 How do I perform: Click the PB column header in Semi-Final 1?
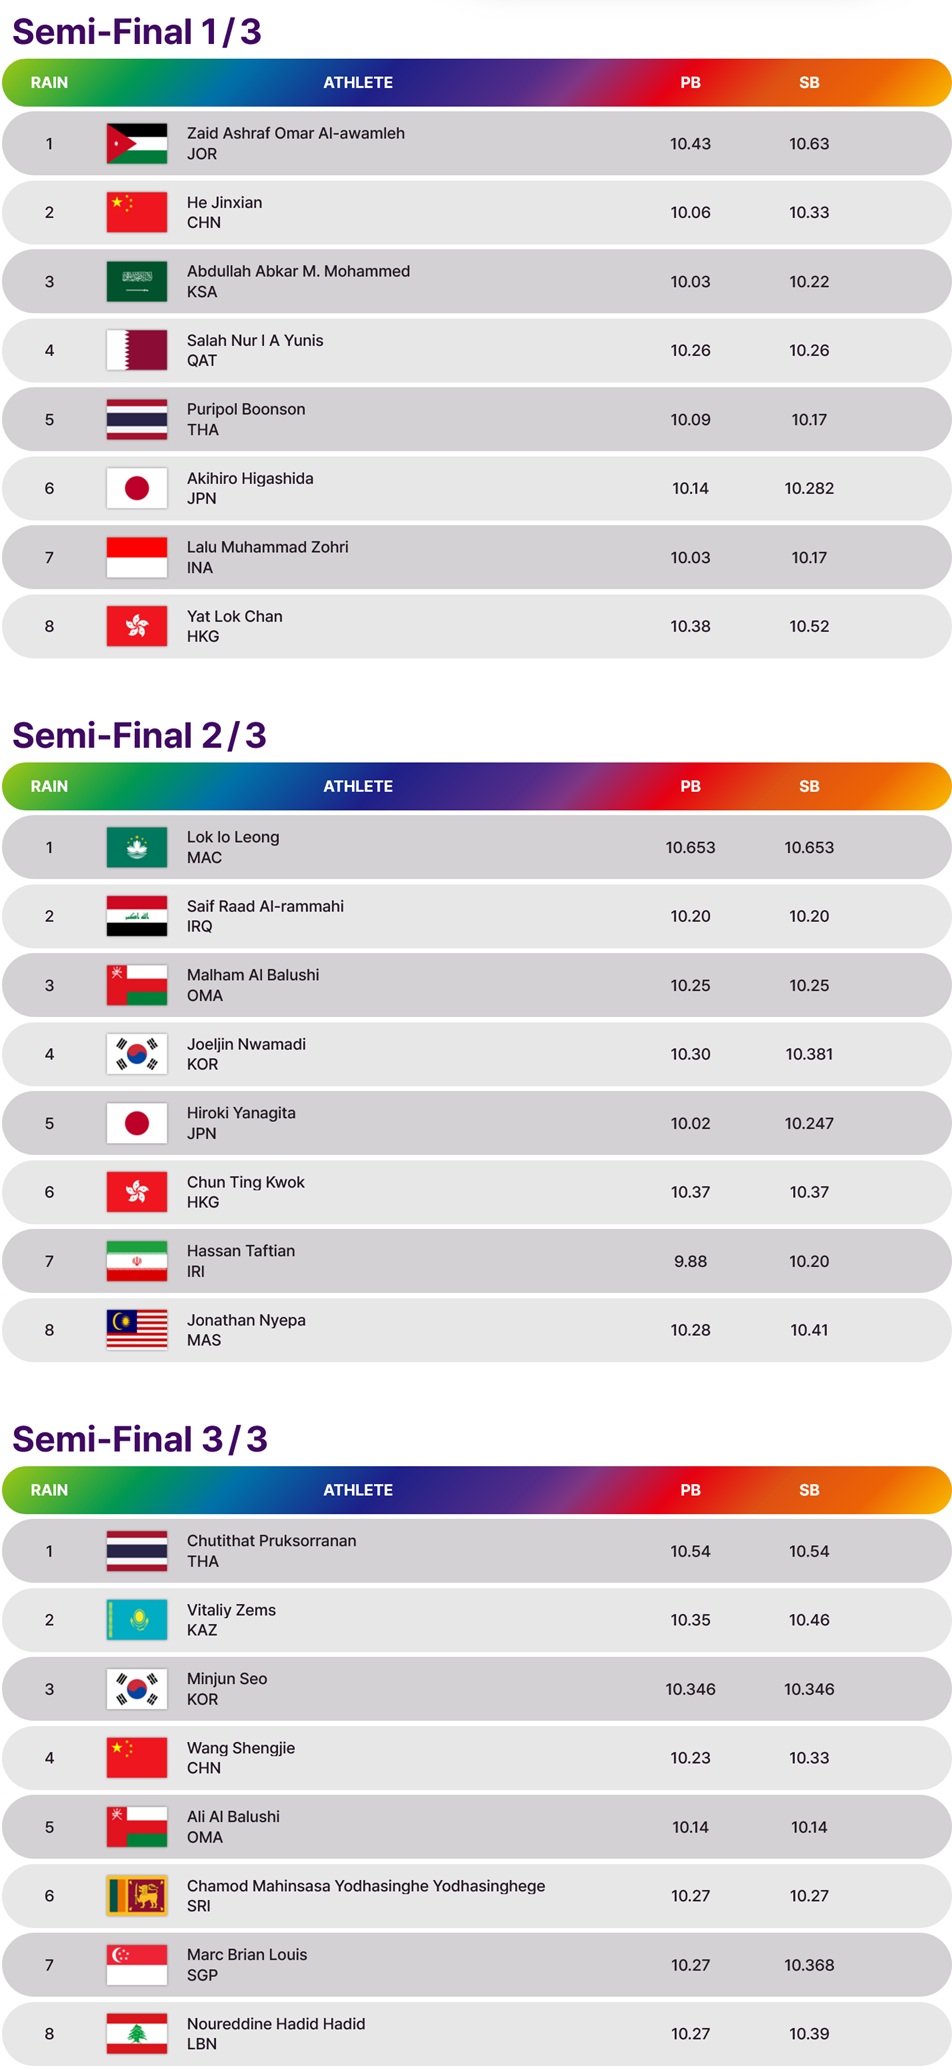point(691,83)
